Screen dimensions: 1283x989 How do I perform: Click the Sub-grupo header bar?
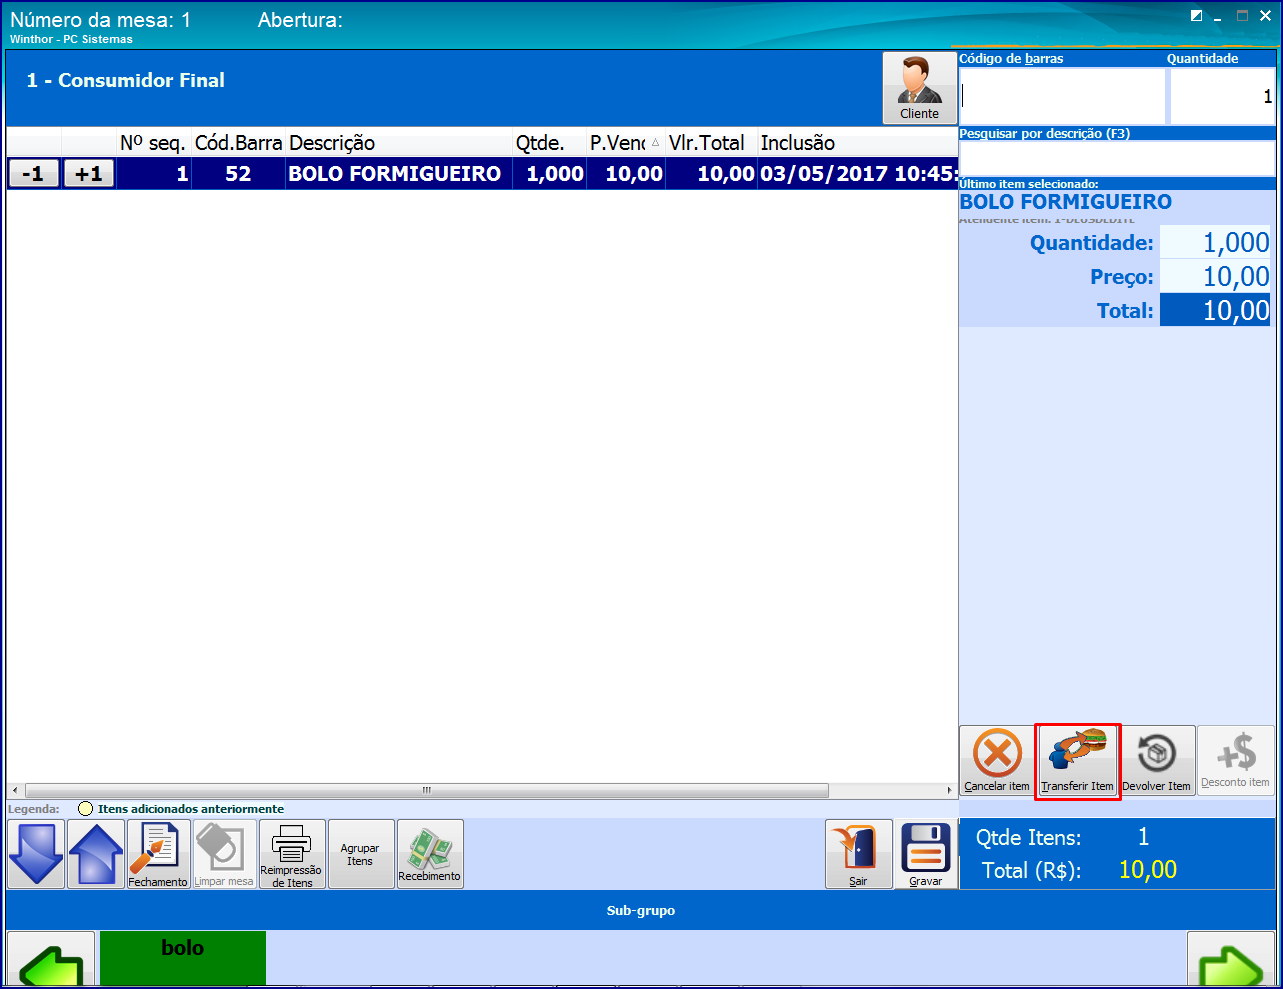click(x=641, y=911)
